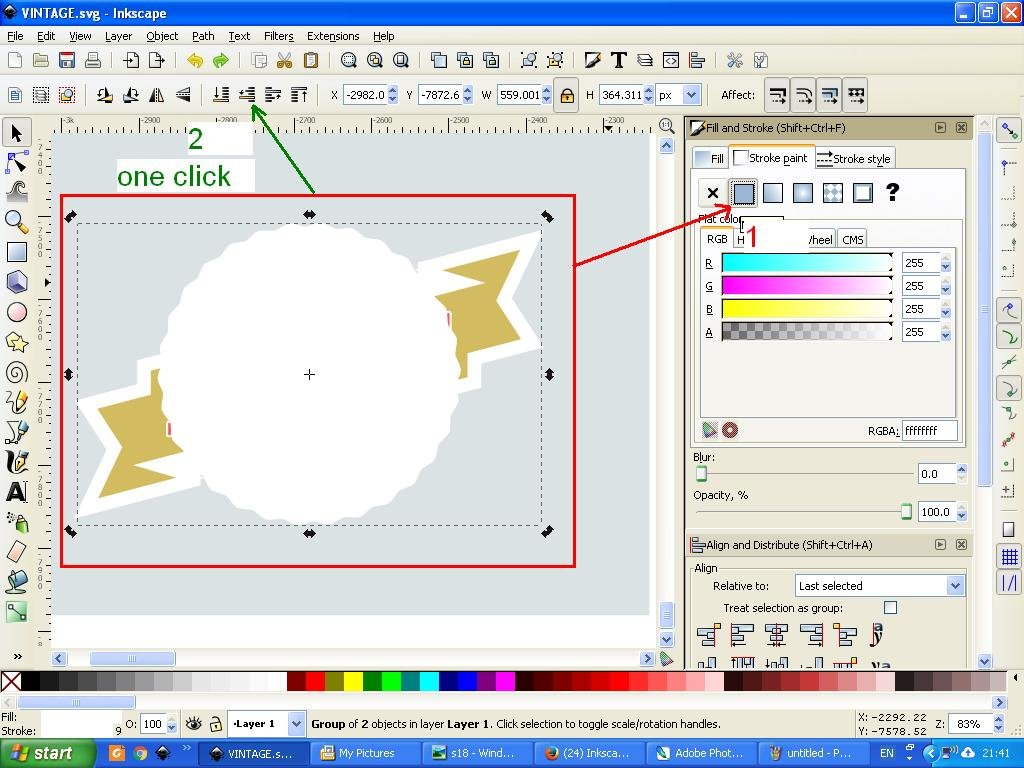This screenshot has height=768, width=1024.
Task: Choose the Eraser tool
Action: (x=16, y=552)
